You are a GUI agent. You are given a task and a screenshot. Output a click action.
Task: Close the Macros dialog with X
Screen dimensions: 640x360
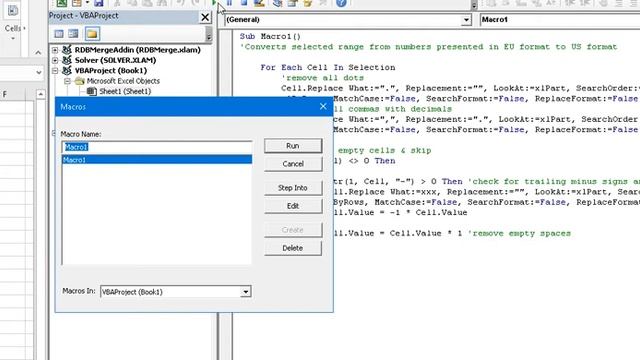pyautogui.click(x=323, y=107)
